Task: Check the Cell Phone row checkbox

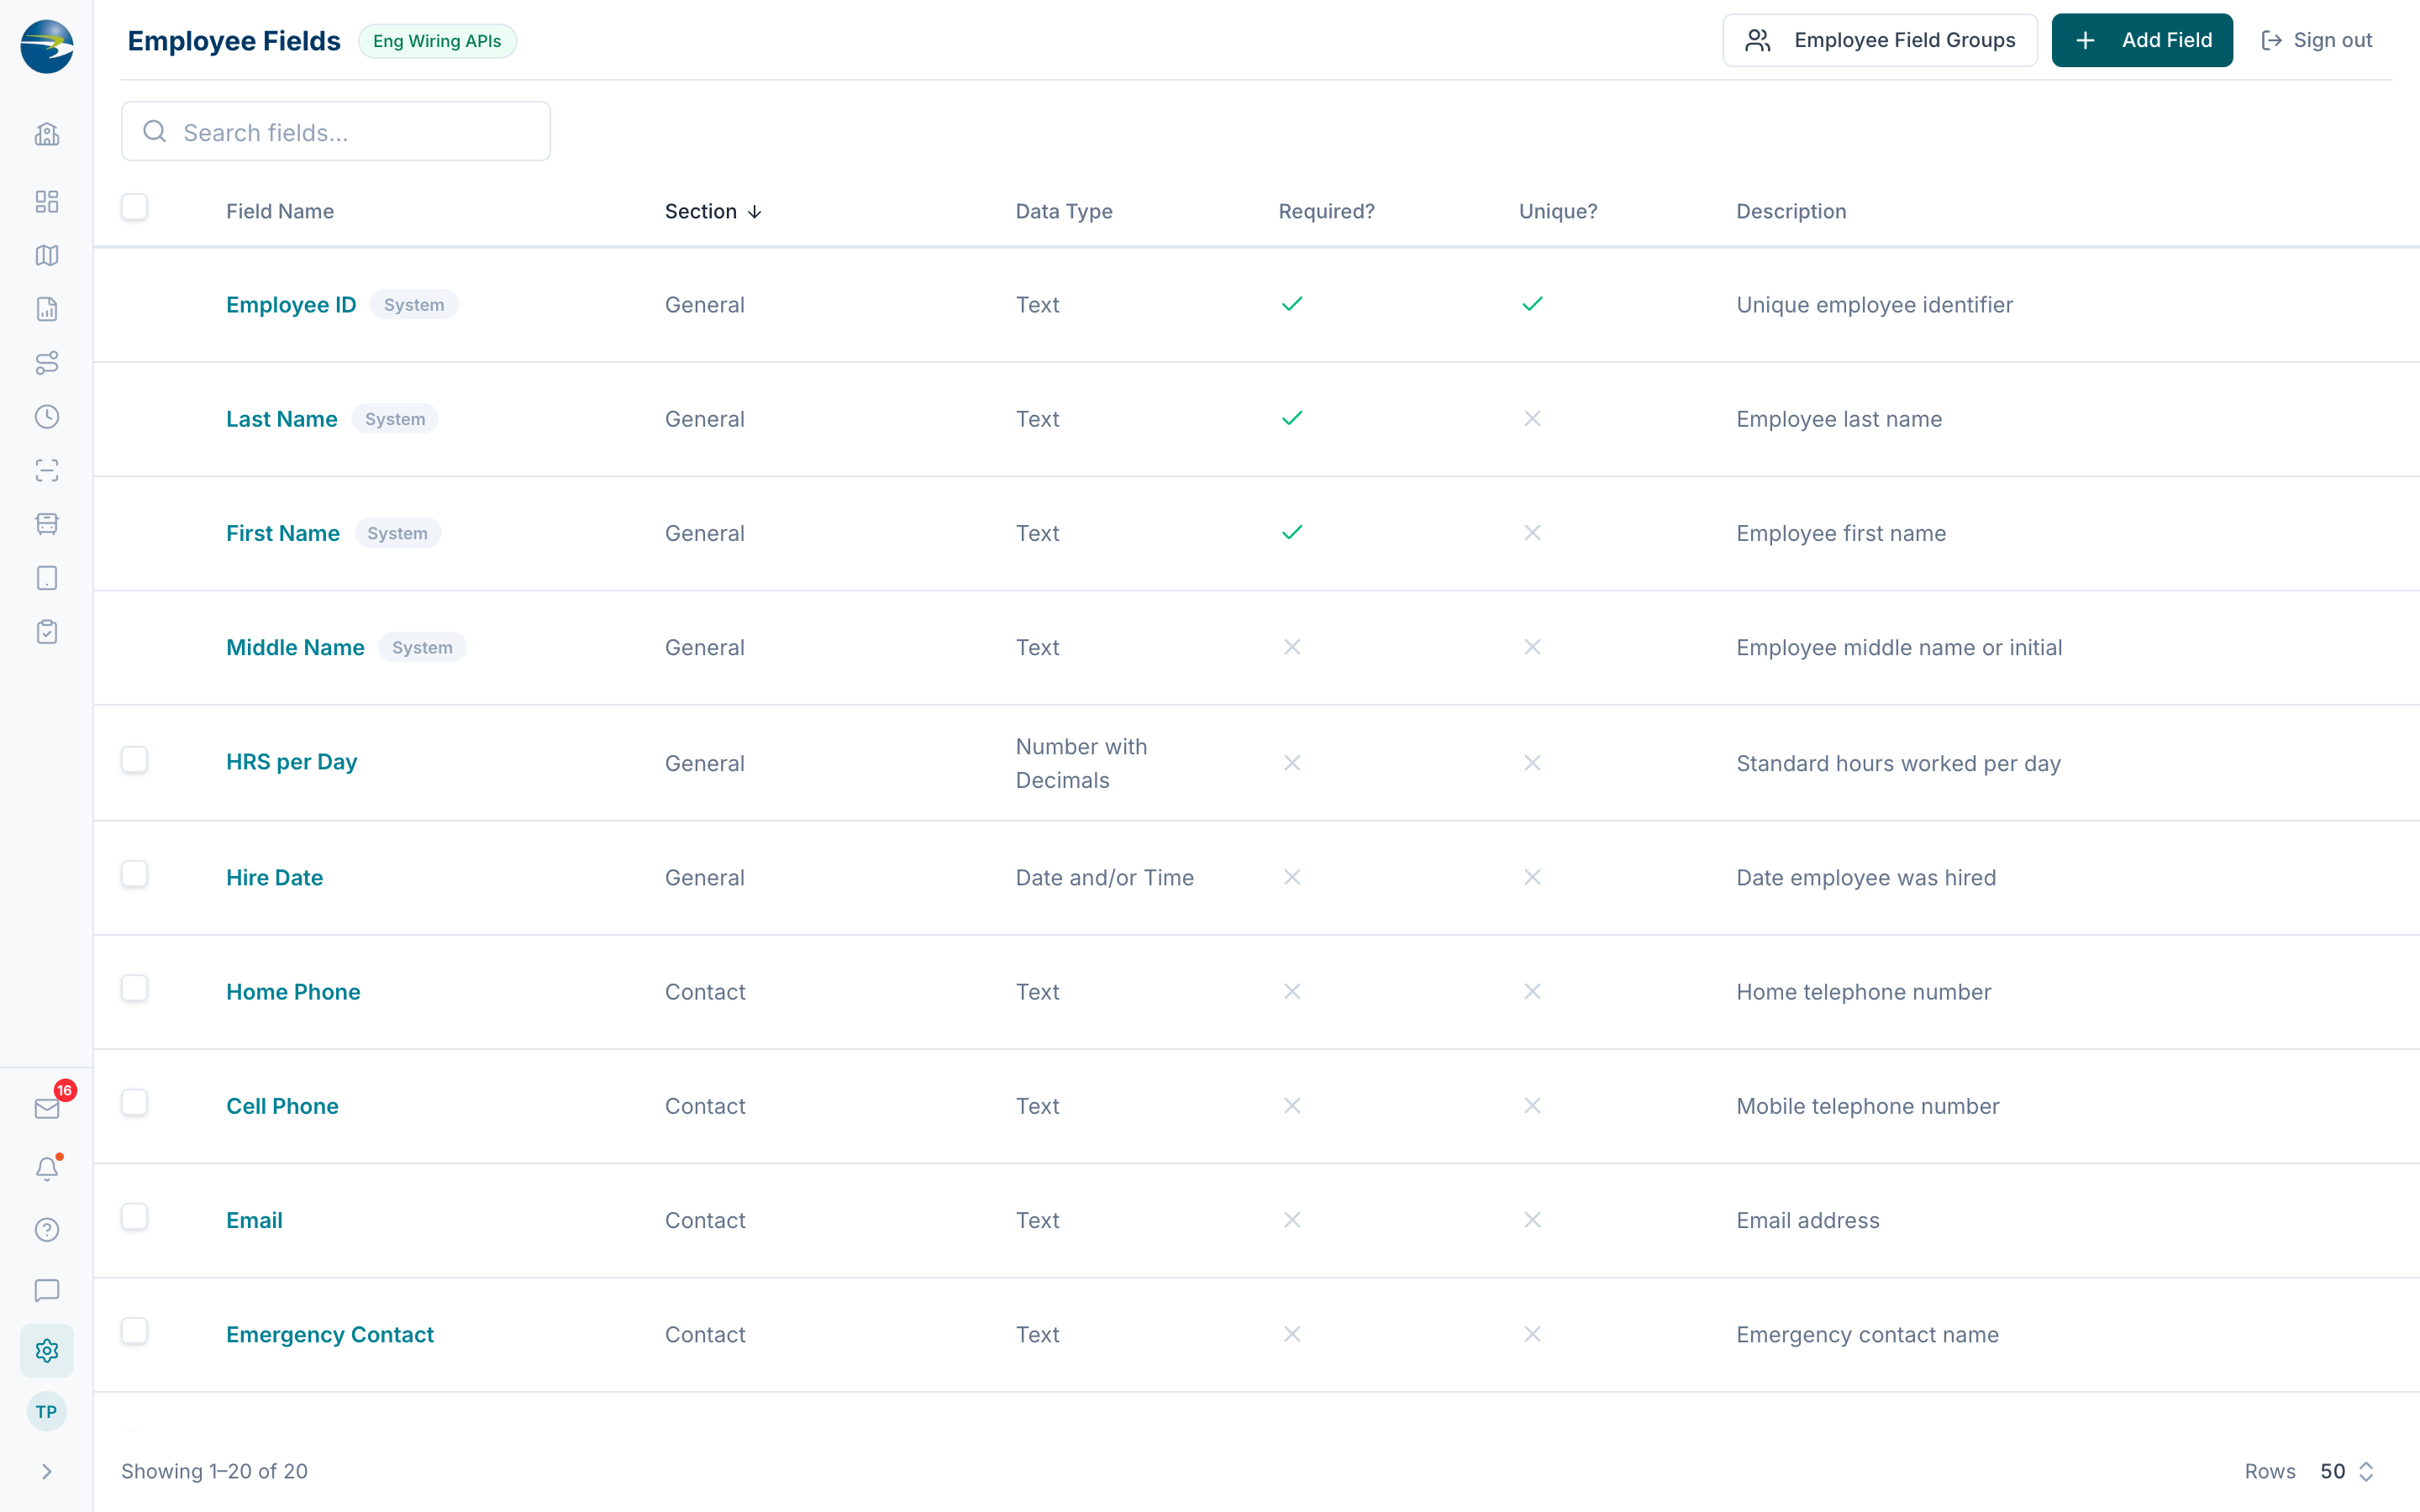Action: pyautogui.click(x=134, y=1102)
